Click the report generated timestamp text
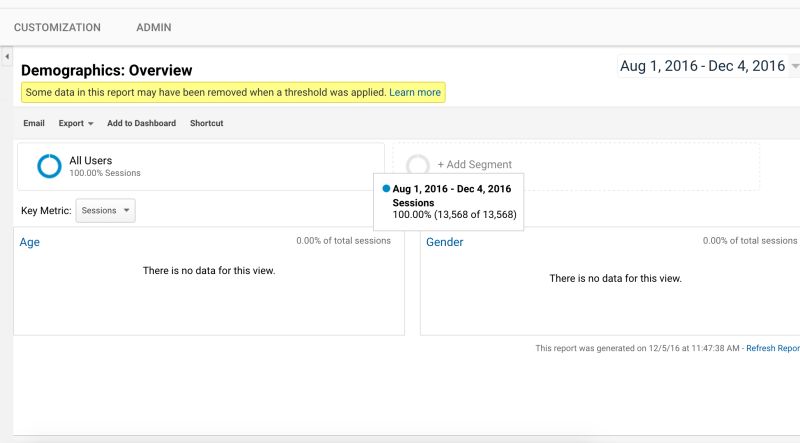 637,348
